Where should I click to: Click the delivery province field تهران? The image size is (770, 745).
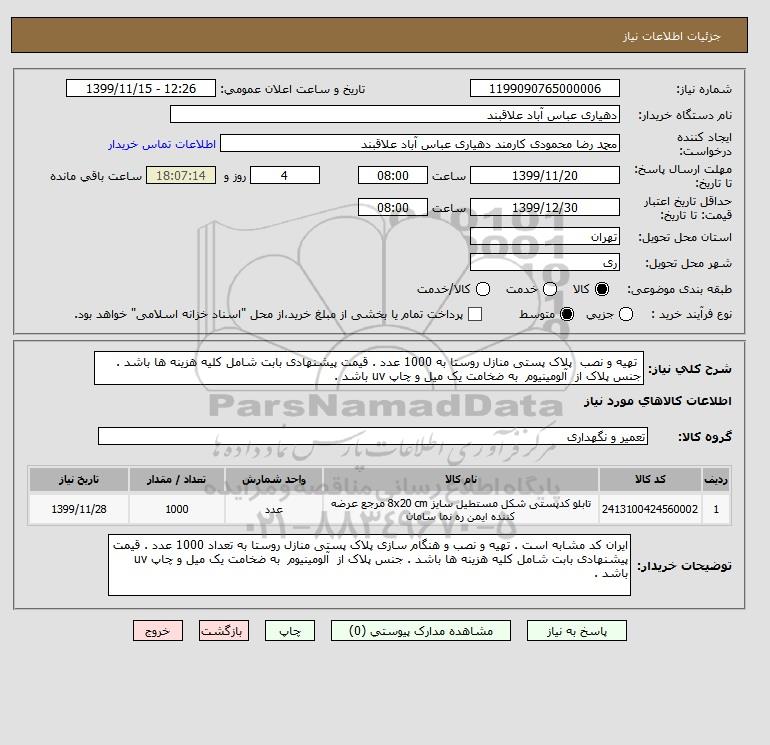coord(545,237)
